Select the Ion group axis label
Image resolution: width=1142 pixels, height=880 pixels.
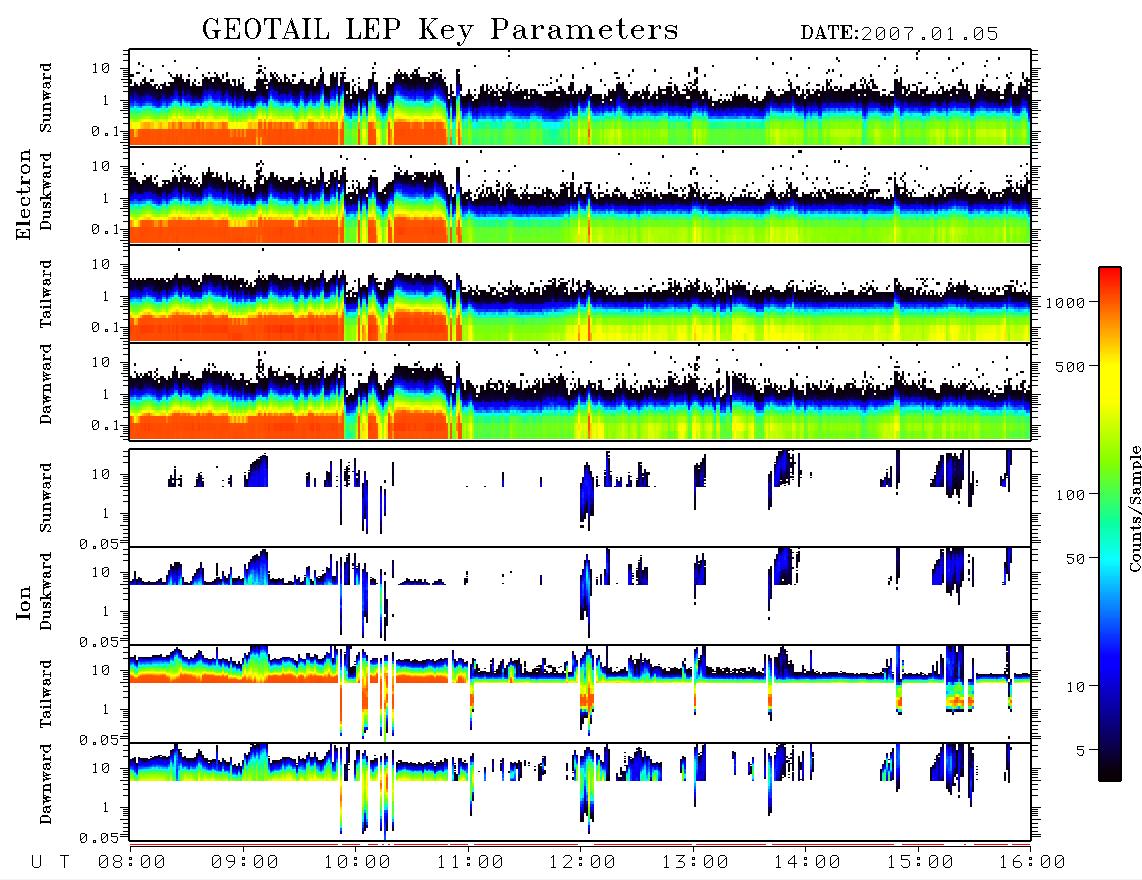pos(24,602)
